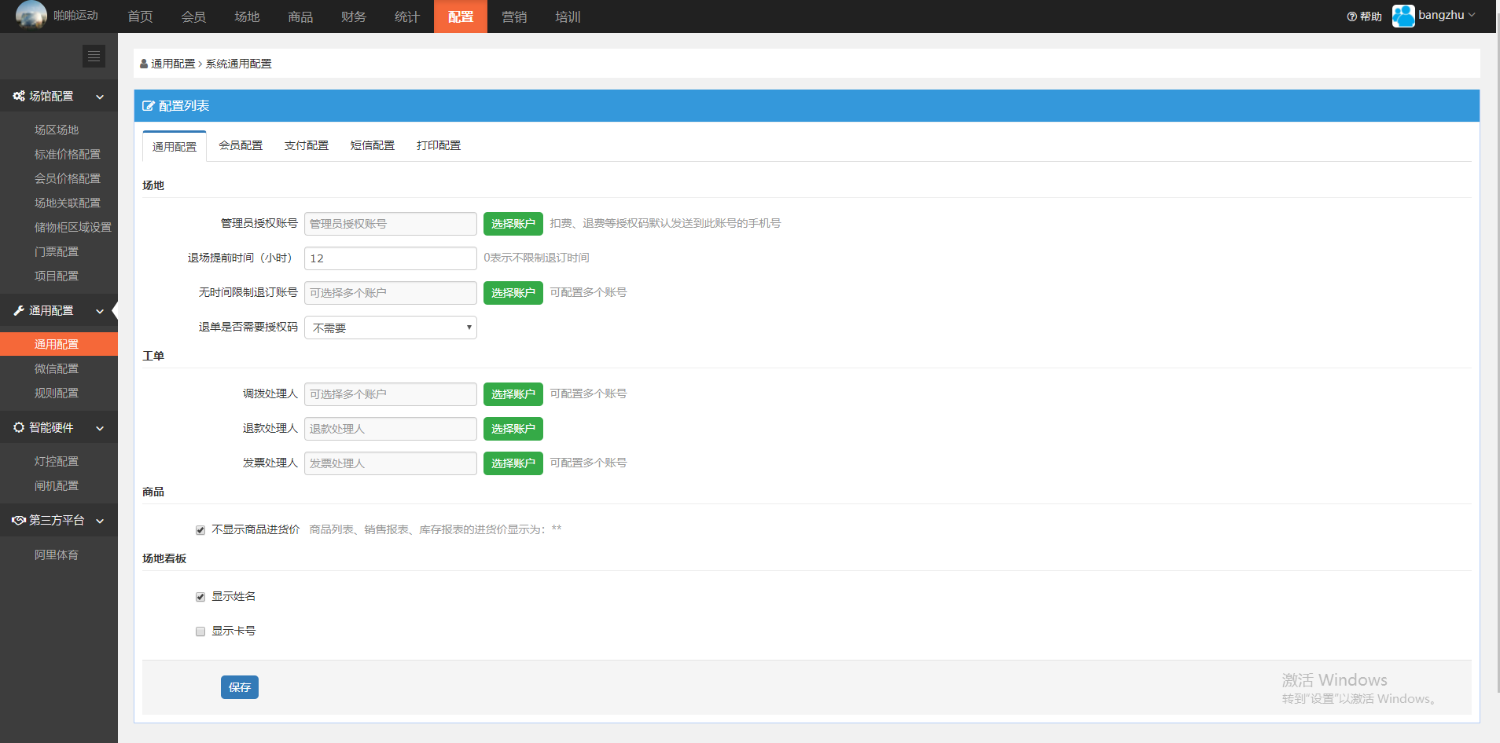This screenshot has height=743, width=1500.
Task: Click the 退场提前时间 input showing 12
Action: pos(390,258)
